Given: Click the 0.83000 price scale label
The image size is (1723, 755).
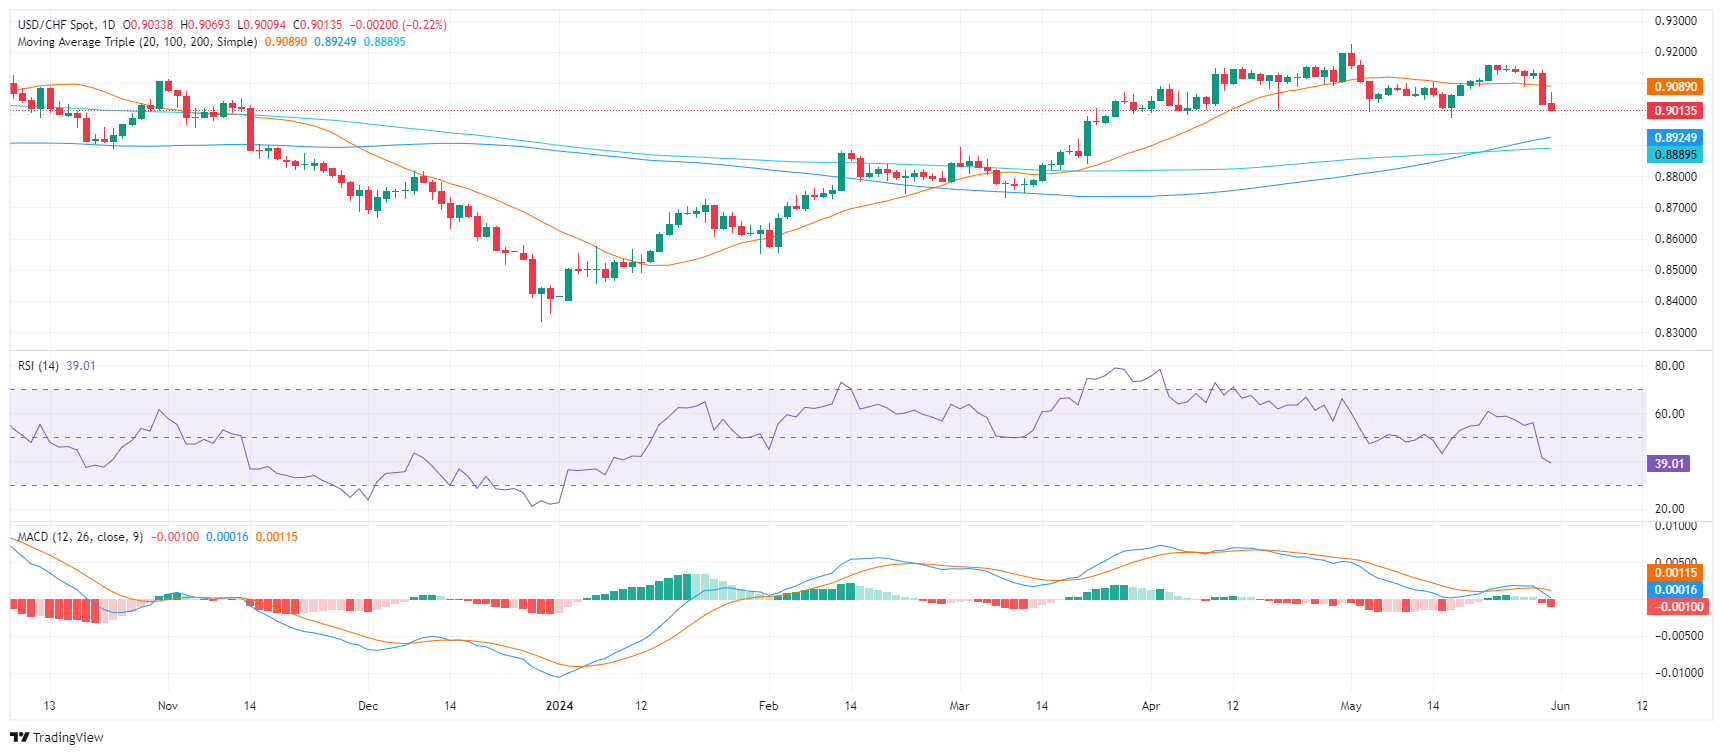Looking at the screenshot, I should coord(1675,333).
